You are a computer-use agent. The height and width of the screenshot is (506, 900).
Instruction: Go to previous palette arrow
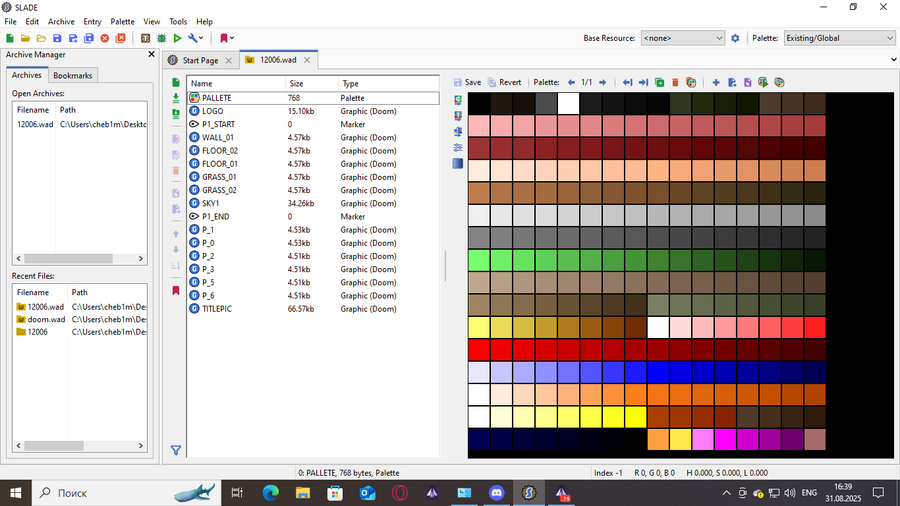[571, 83]
